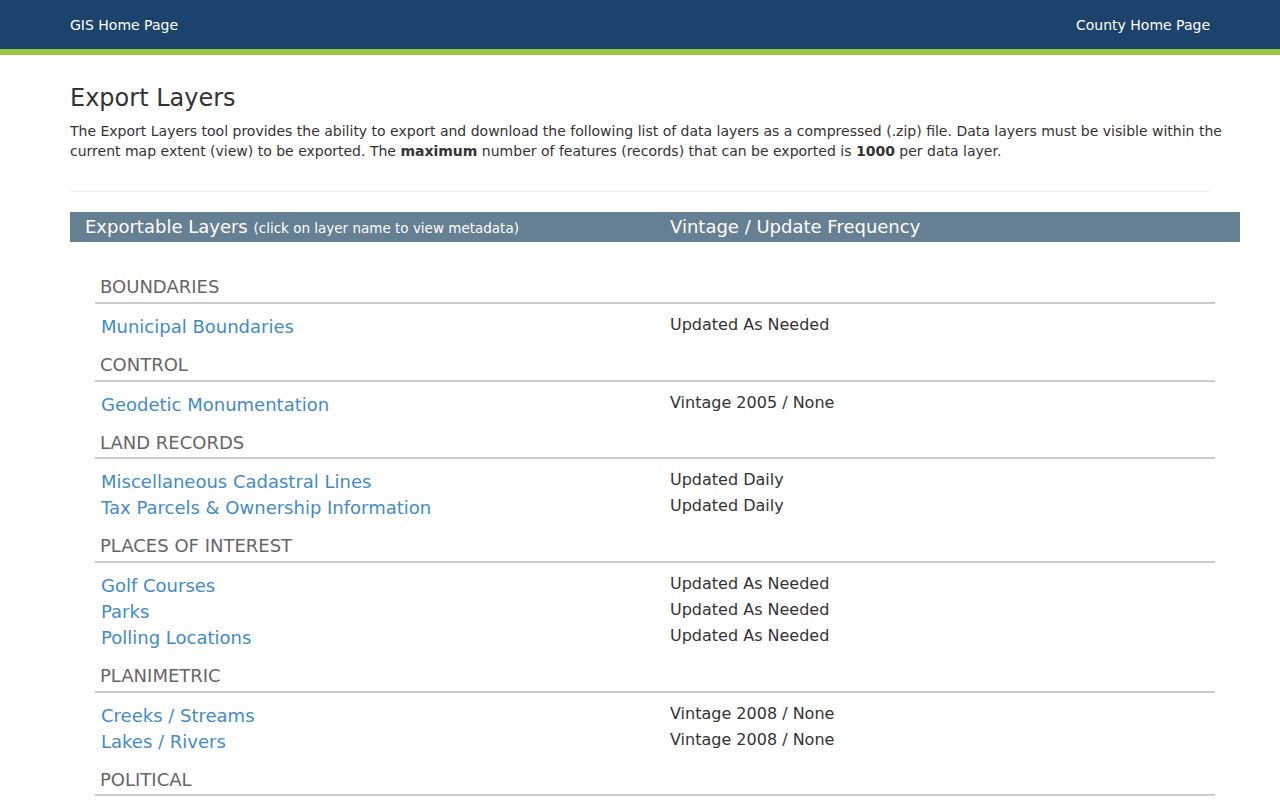Click Lakes / Rivers 'Vintage 2008 / None'

pos(752,739)
